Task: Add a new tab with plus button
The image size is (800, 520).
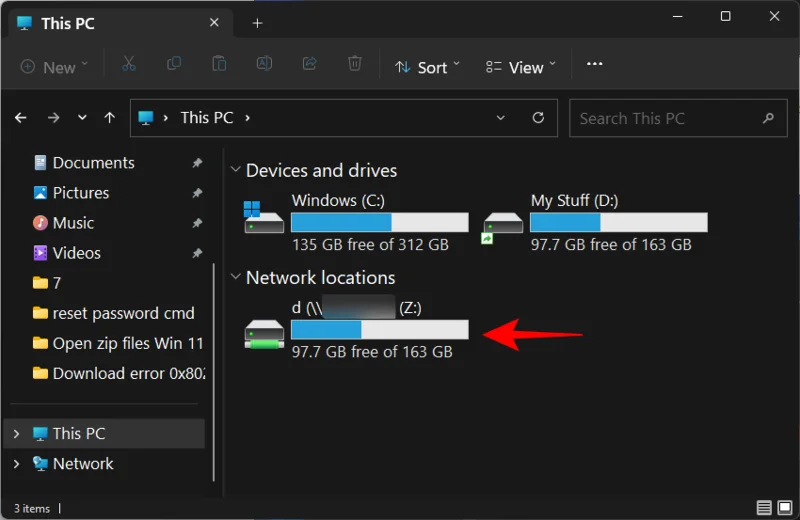Action: [x=258, y=23]
